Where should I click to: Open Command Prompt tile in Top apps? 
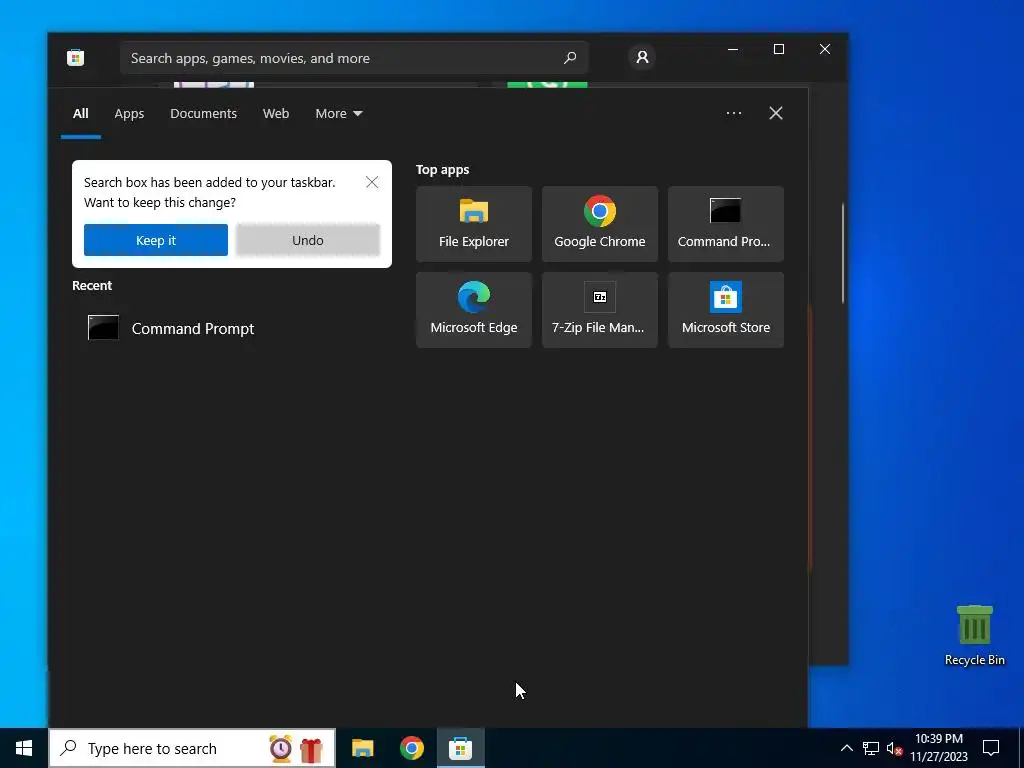726,224
